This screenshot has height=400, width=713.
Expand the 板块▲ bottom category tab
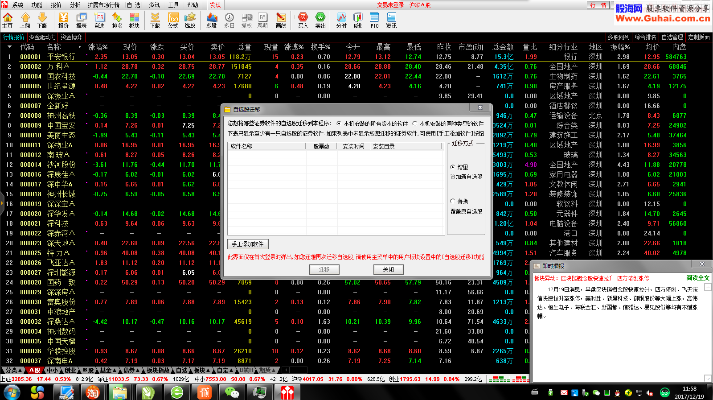point(203,370)
